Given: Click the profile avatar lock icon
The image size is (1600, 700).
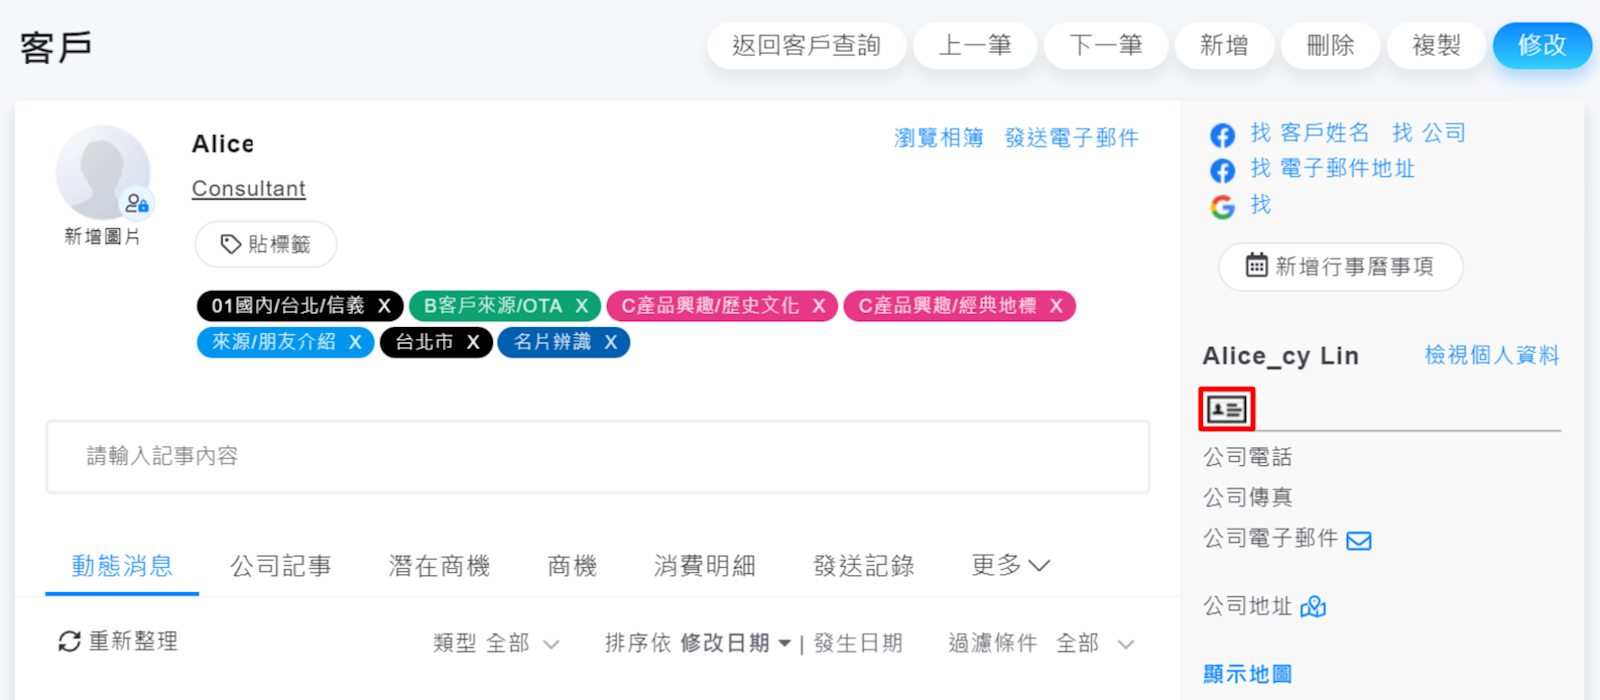Looking at the screenshot, I should pos(137,204).
